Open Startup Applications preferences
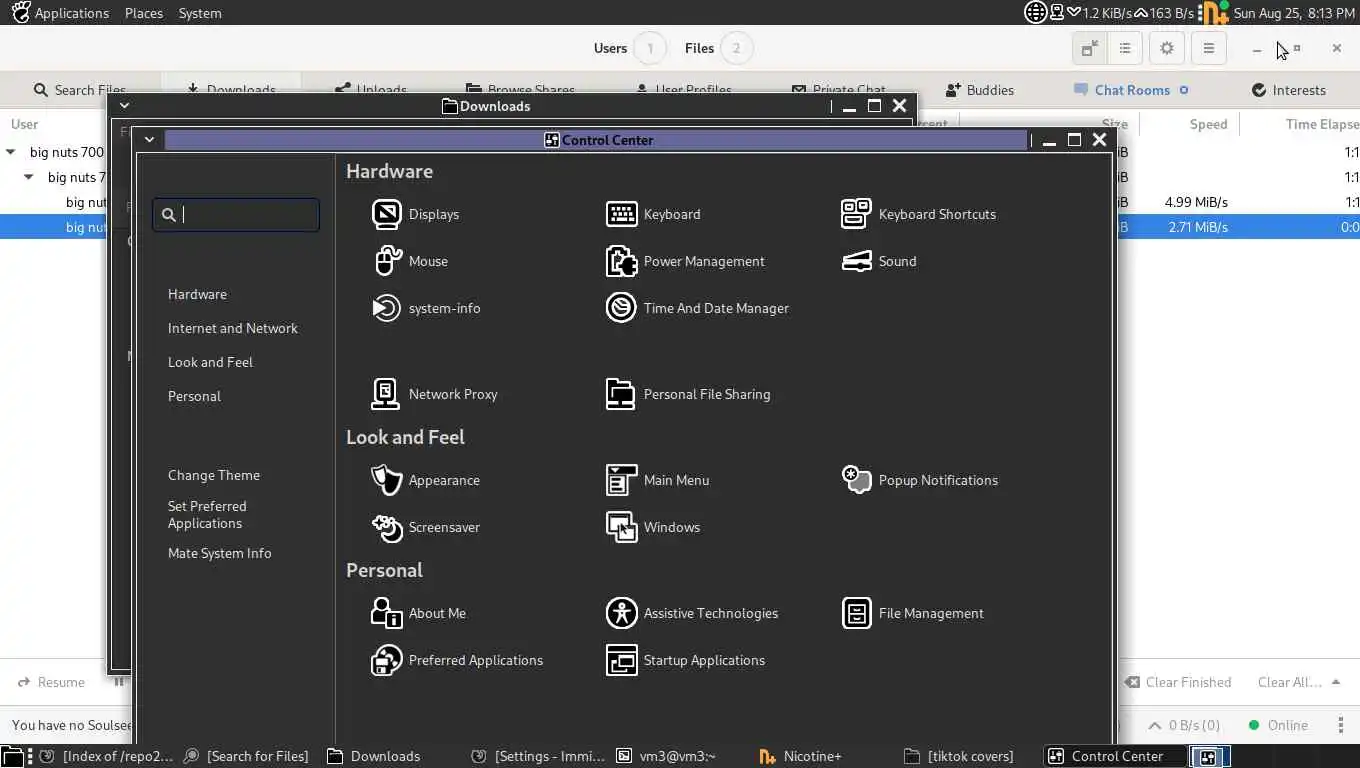The image size is (1360, 768). (x=685, y=660)
